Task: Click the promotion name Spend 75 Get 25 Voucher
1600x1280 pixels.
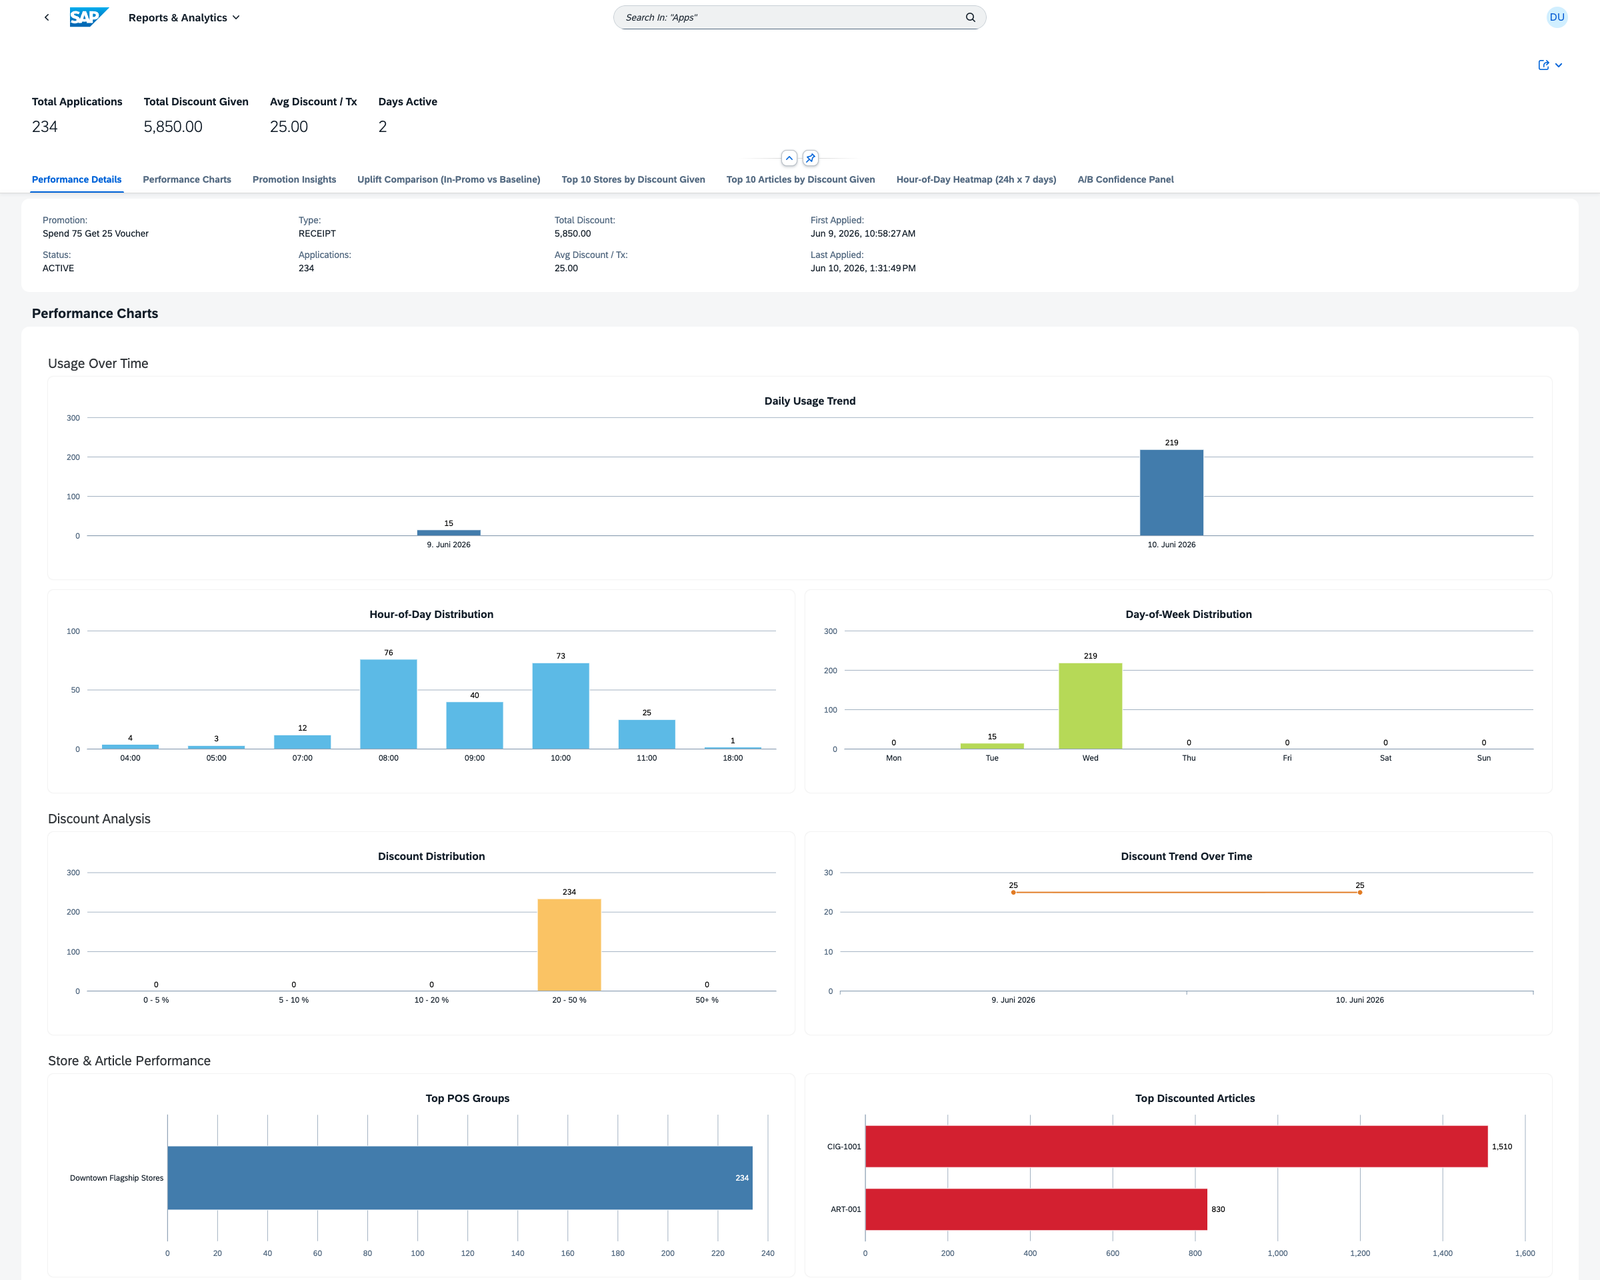Action: 96,234
